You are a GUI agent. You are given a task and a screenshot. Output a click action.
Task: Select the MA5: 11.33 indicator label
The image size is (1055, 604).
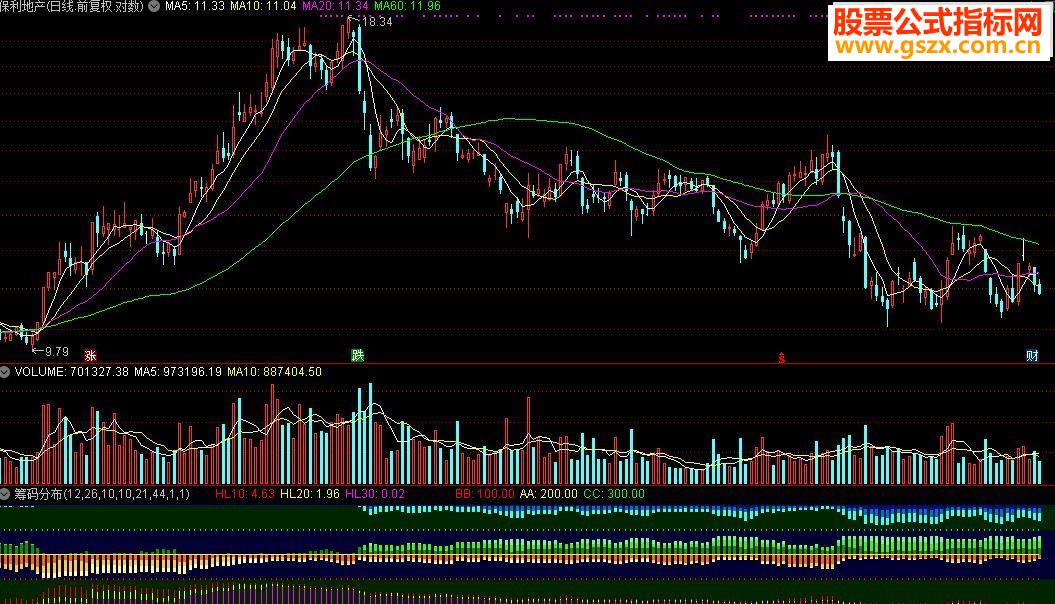tap(194, 6)
